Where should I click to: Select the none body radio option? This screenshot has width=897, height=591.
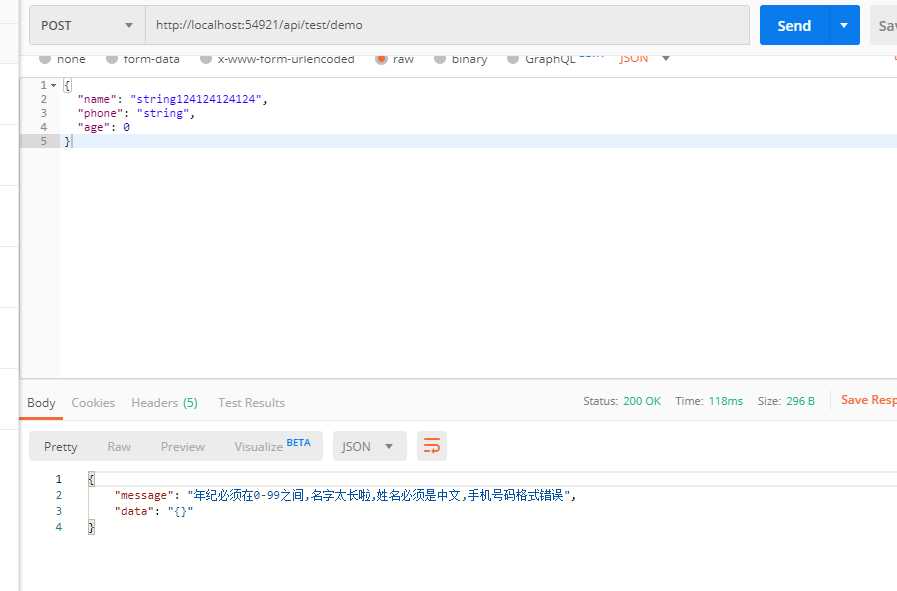[x=62, y=59]
